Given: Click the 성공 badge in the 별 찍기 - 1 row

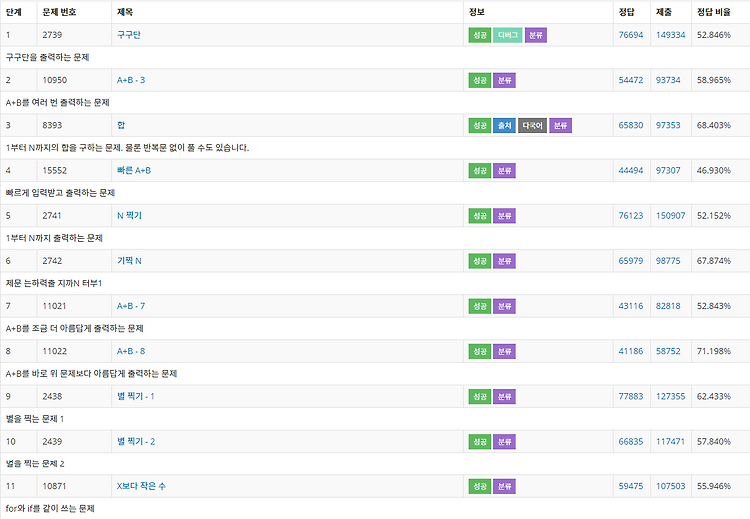Looking at the screenshot, I should (480, 397).
